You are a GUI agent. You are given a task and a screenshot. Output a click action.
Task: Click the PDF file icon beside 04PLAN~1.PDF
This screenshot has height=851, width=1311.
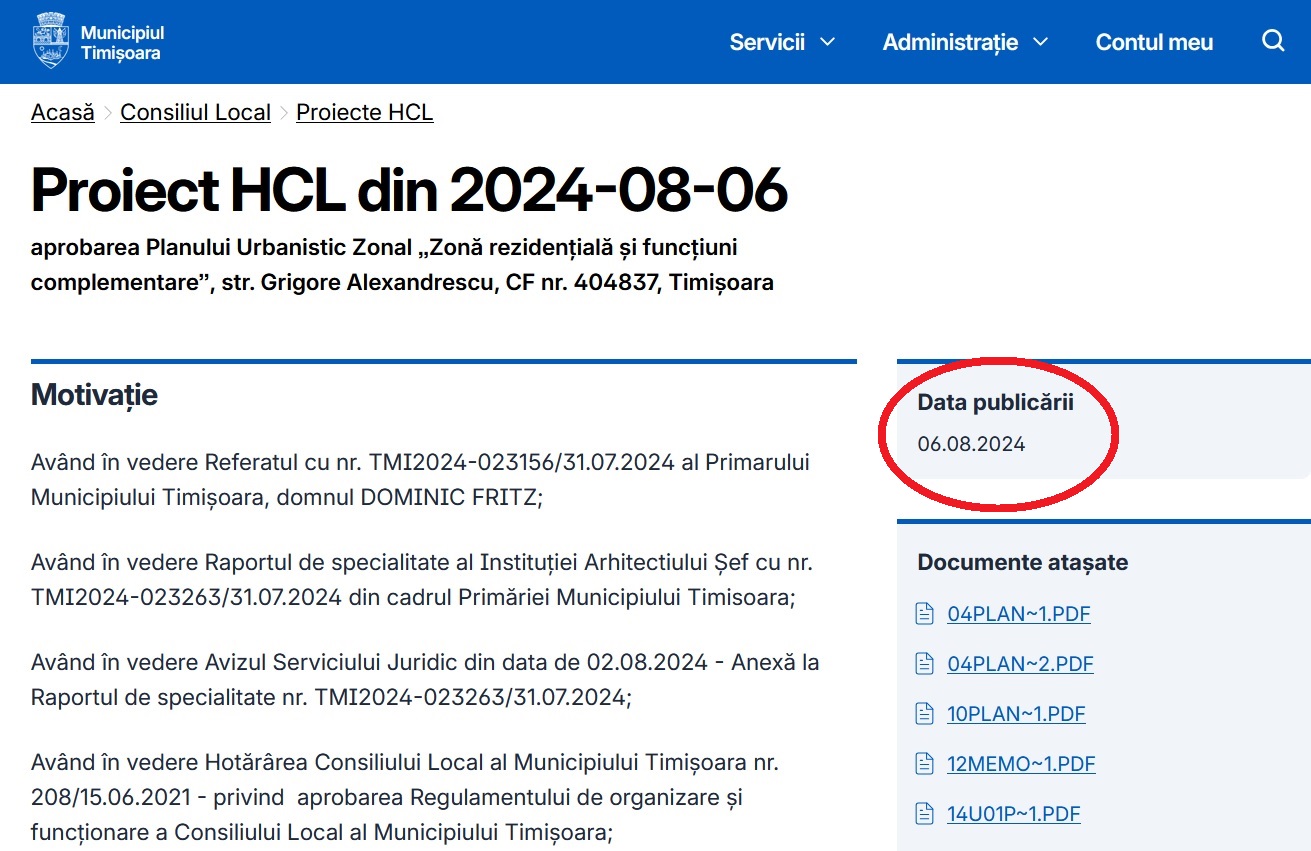(925, 614)
